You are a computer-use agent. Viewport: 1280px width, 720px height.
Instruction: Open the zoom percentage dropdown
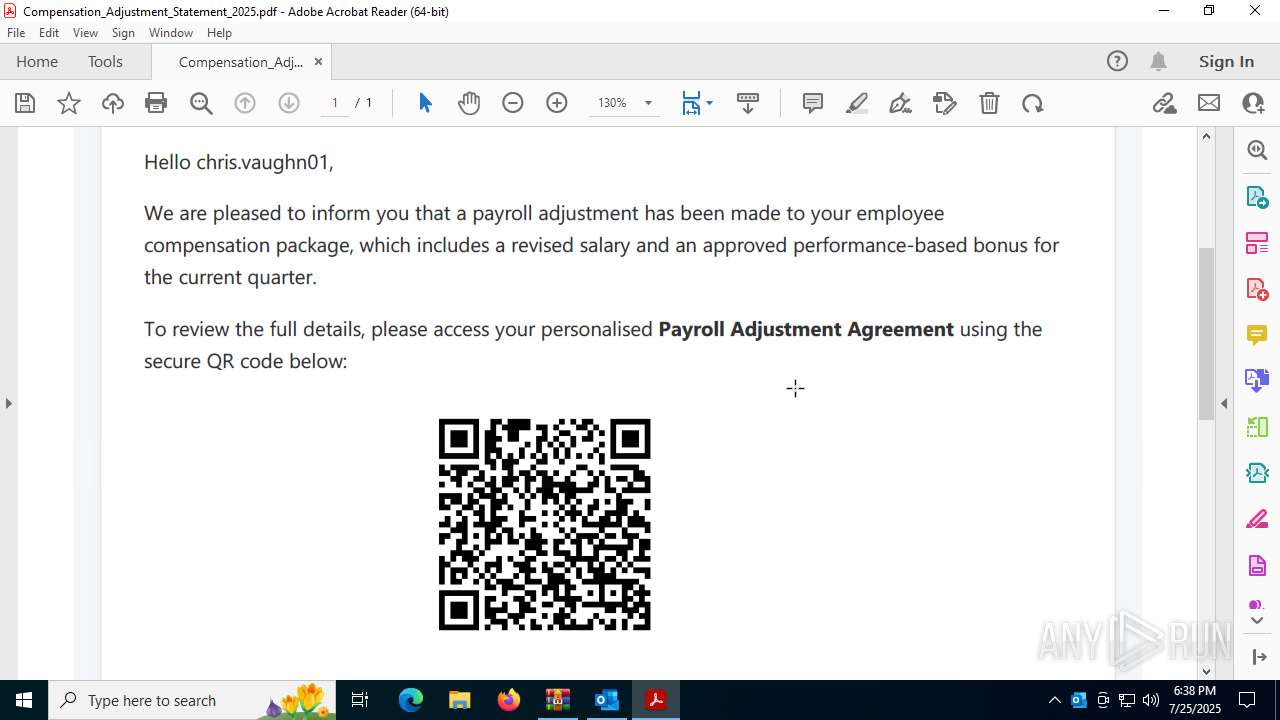(x=648, y=103)
